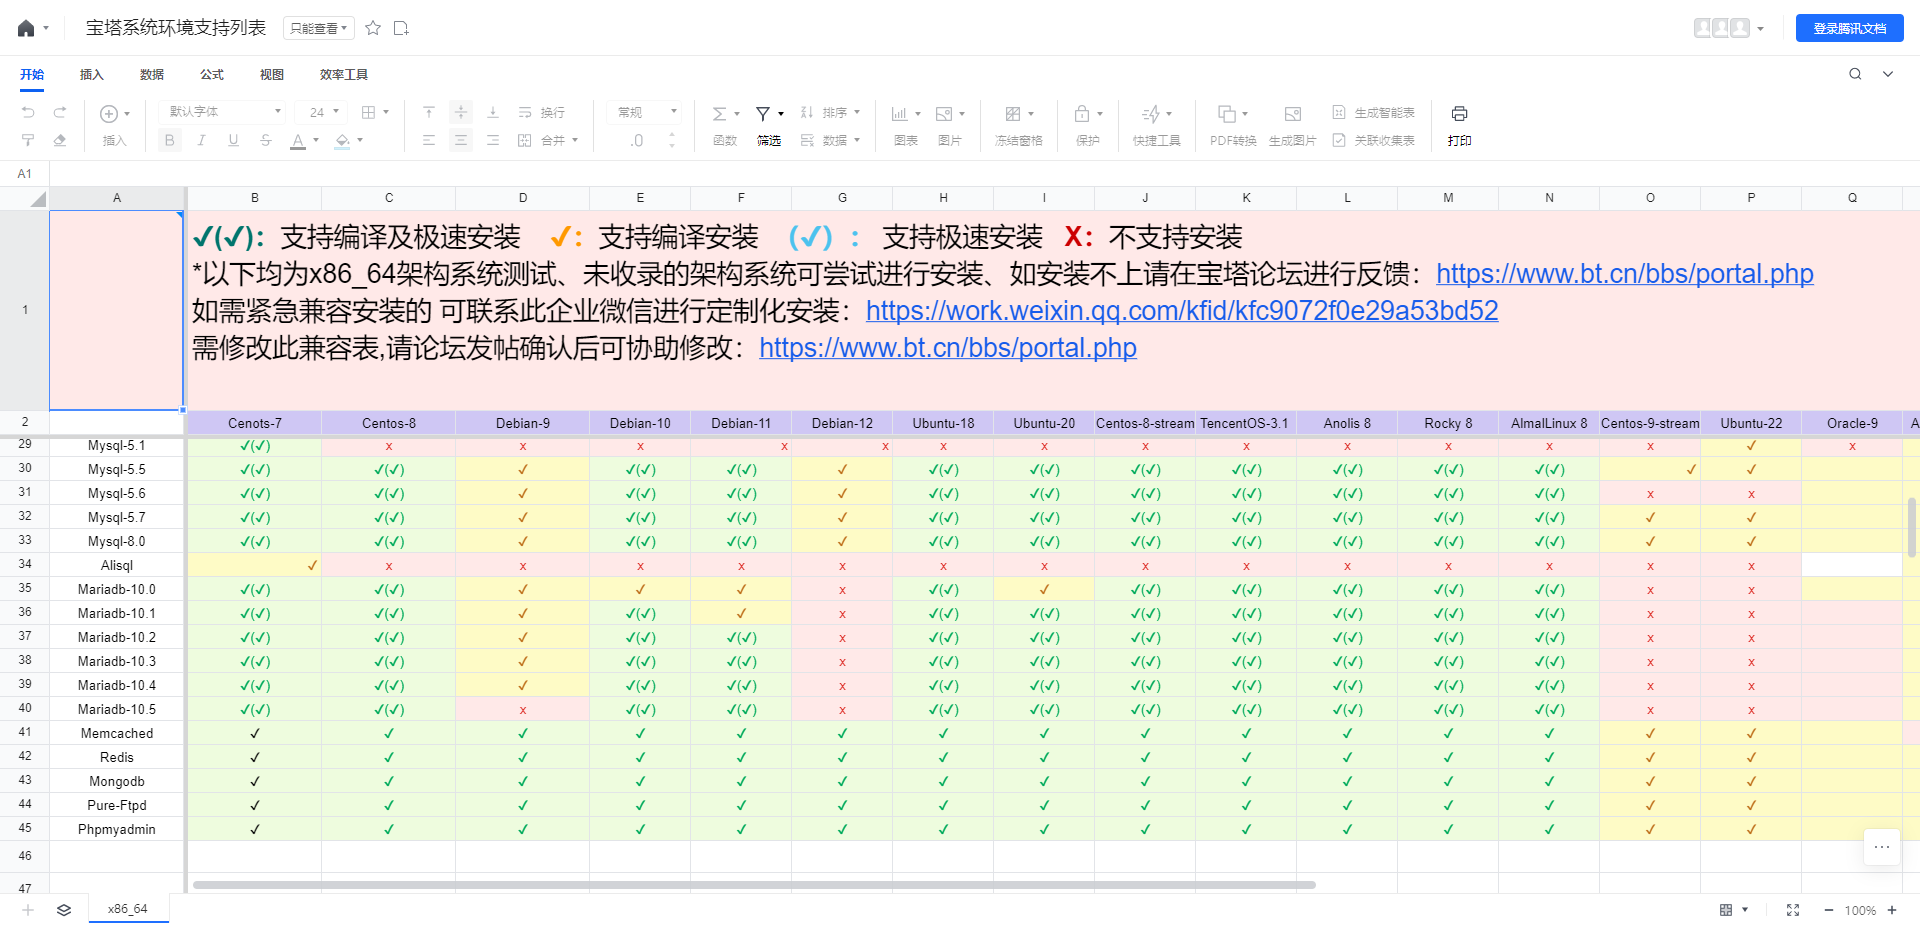Set vertical alignment to bottom
The image size is (1920, 925).
tap(493, 112)
